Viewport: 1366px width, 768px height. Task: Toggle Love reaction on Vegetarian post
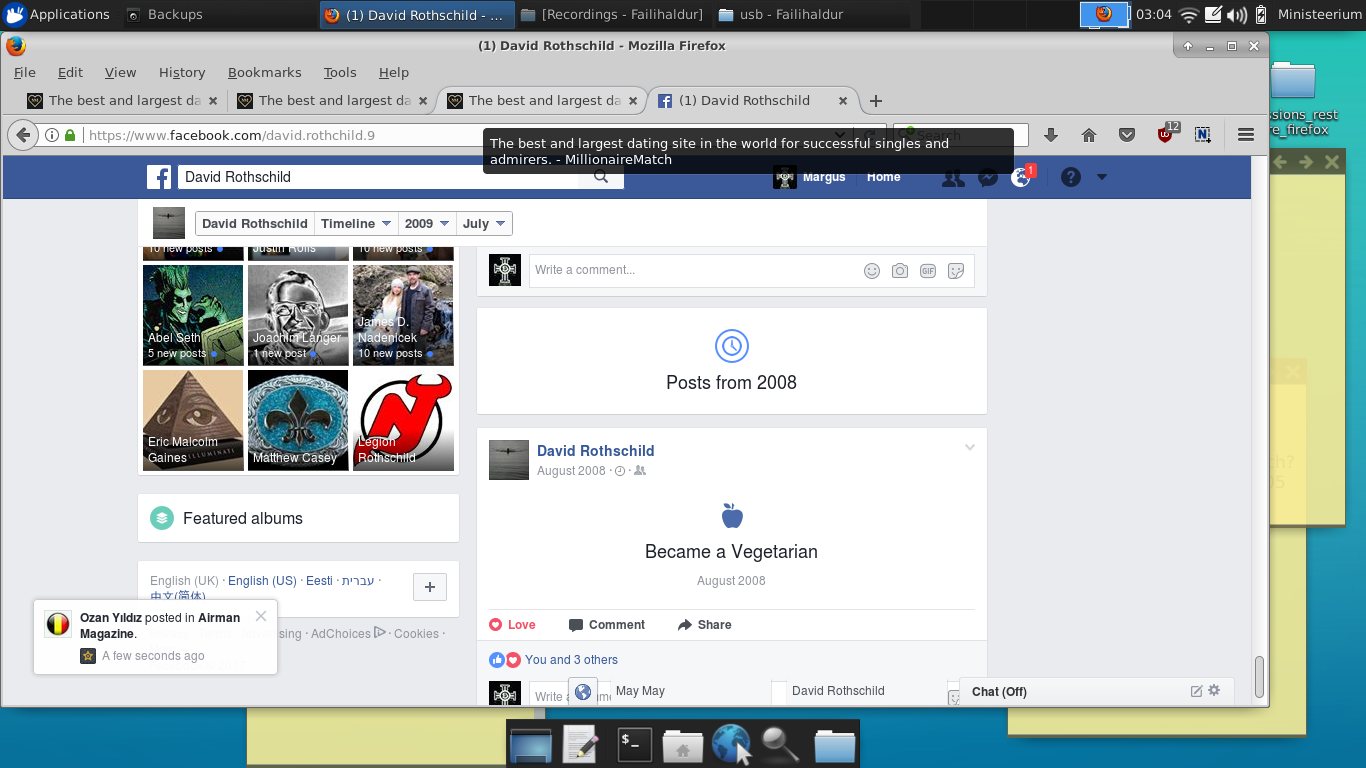click(512, 625)
